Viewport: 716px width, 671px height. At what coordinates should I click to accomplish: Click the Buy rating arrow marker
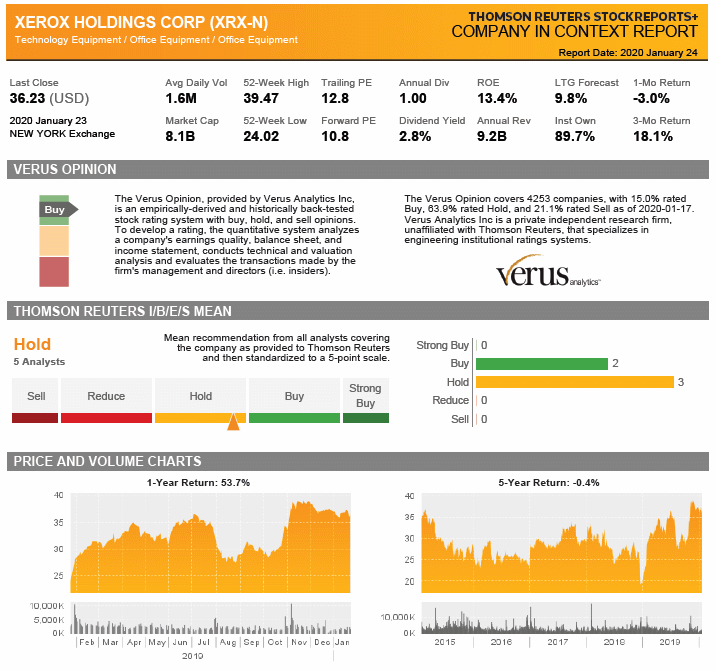(x=58, y=210)
